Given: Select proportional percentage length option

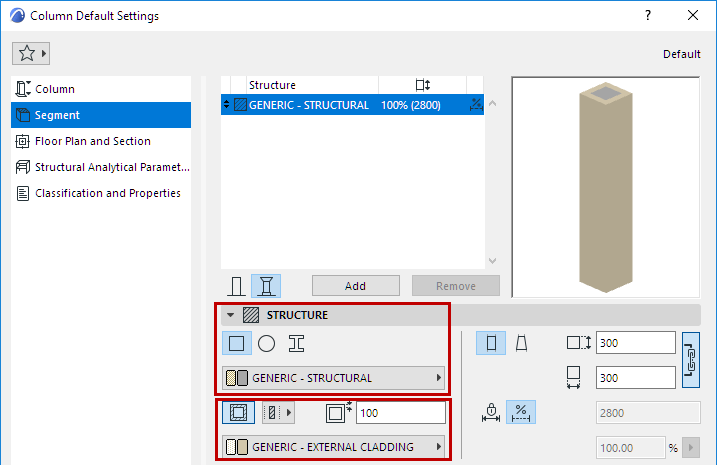Looking at the screenshot, I should click(521, 412).
